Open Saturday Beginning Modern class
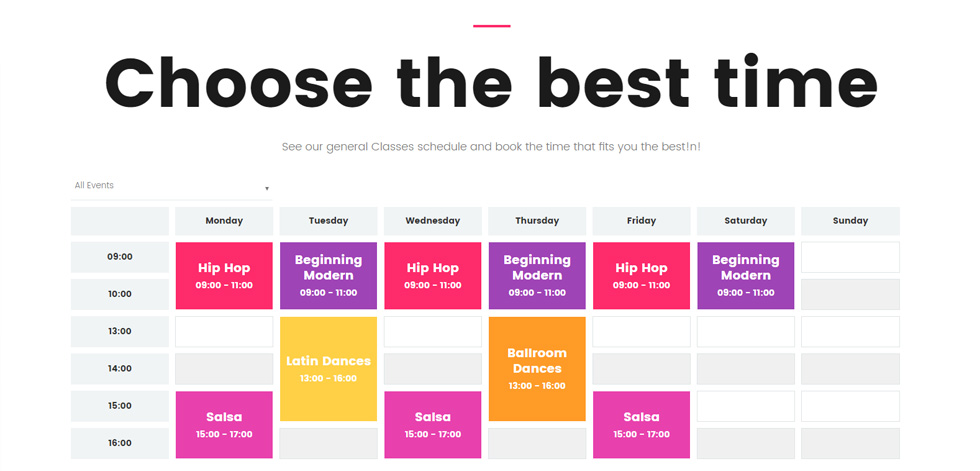980x471 pixels. click(x=746, y=275)
